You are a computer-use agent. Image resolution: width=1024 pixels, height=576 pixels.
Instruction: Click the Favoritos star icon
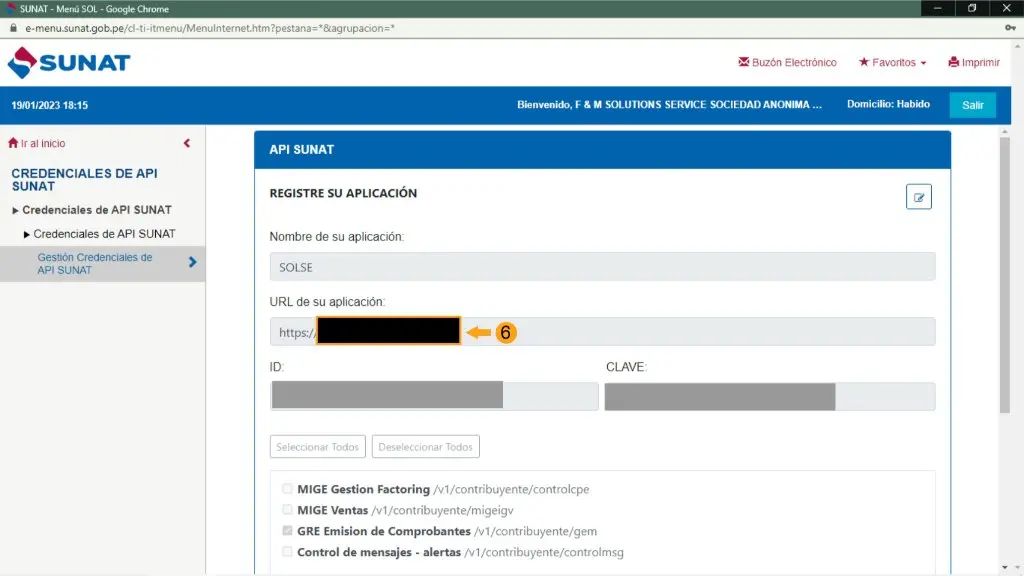pyautogui.click(x=864, y=62)
